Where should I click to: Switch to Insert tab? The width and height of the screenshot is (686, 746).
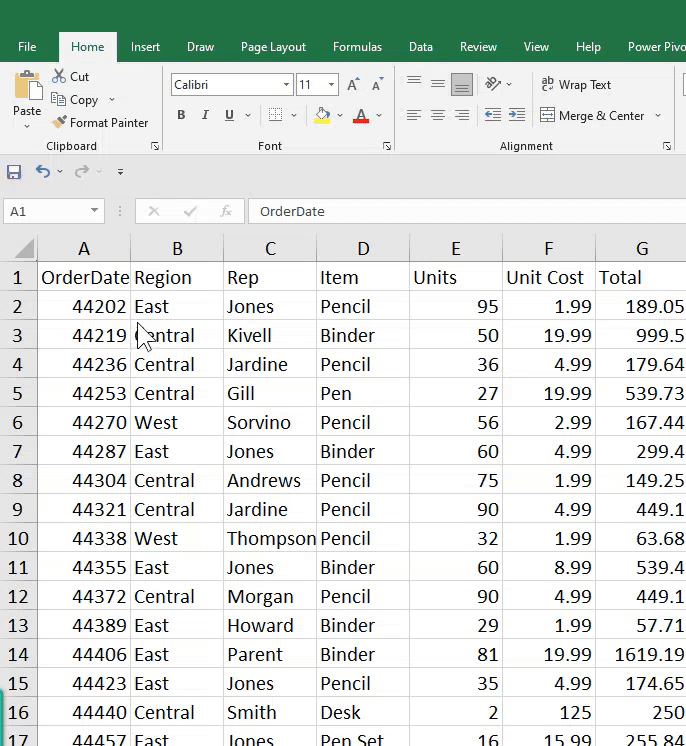[x=145, y=47]
